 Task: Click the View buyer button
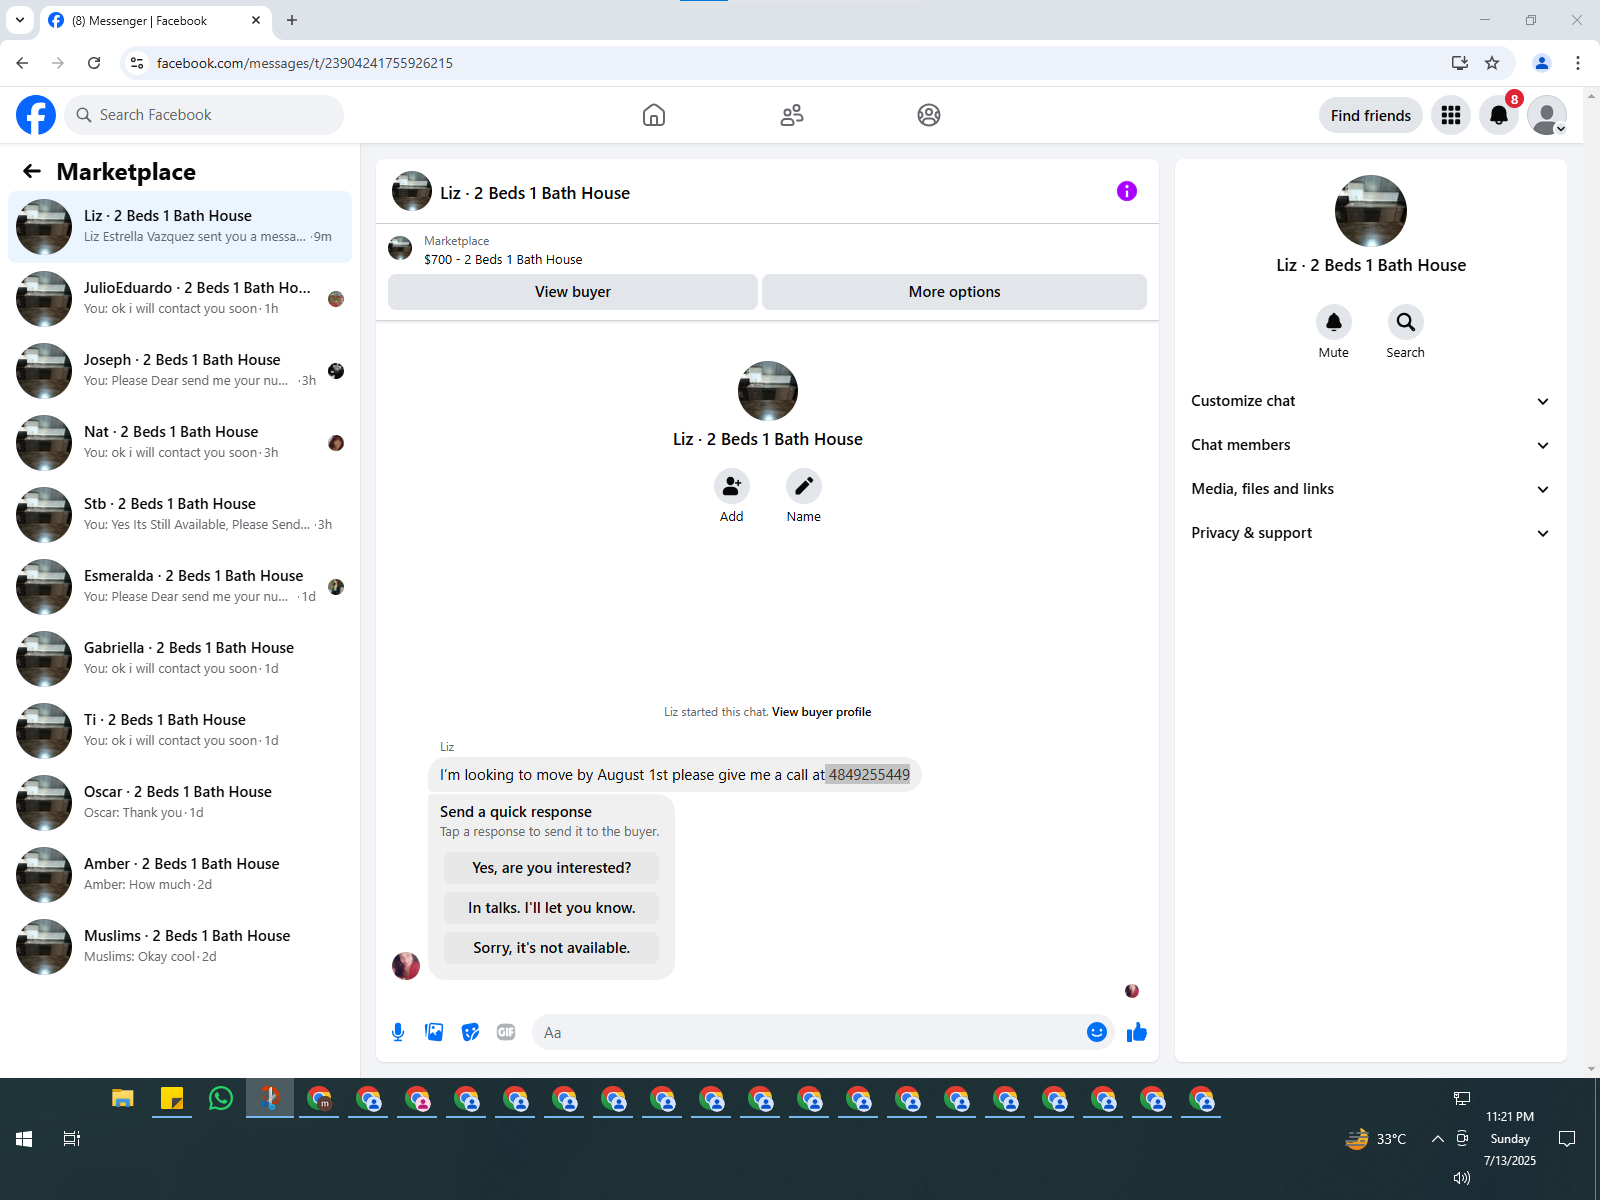coord(573,292)
